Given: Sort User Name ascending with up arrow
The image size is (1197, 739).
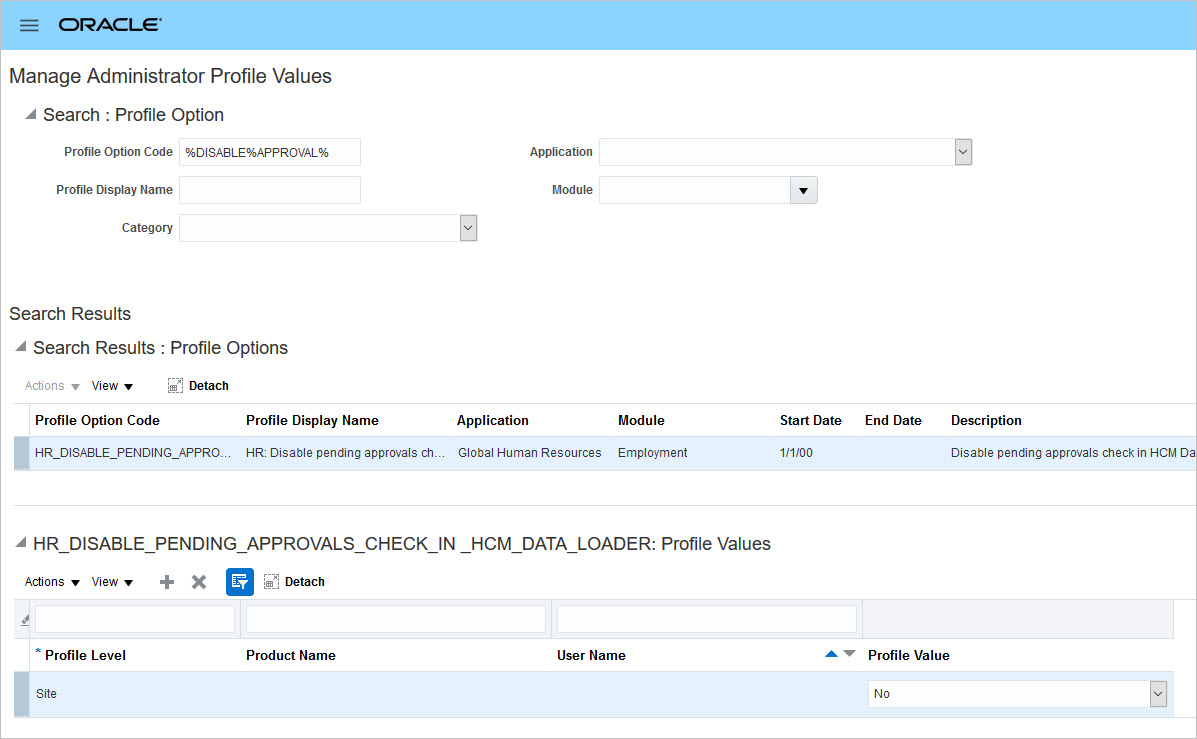Looking at the screenshot, I should click(831, 654).
